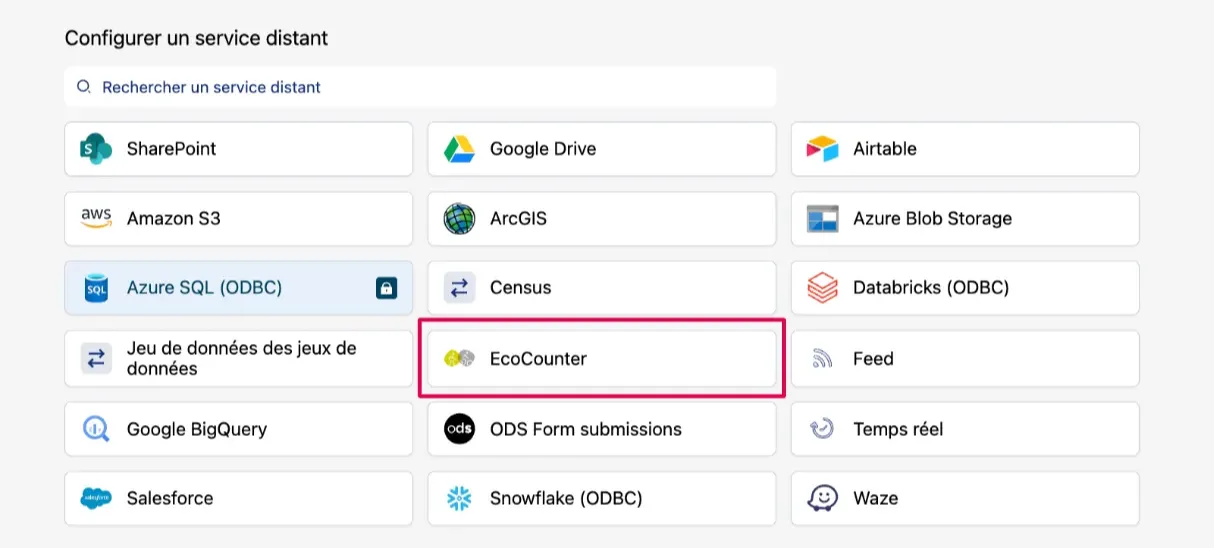Screen dimensions: 1214x548
Task: Click the Census arrows icon
Action: point(459,288)
